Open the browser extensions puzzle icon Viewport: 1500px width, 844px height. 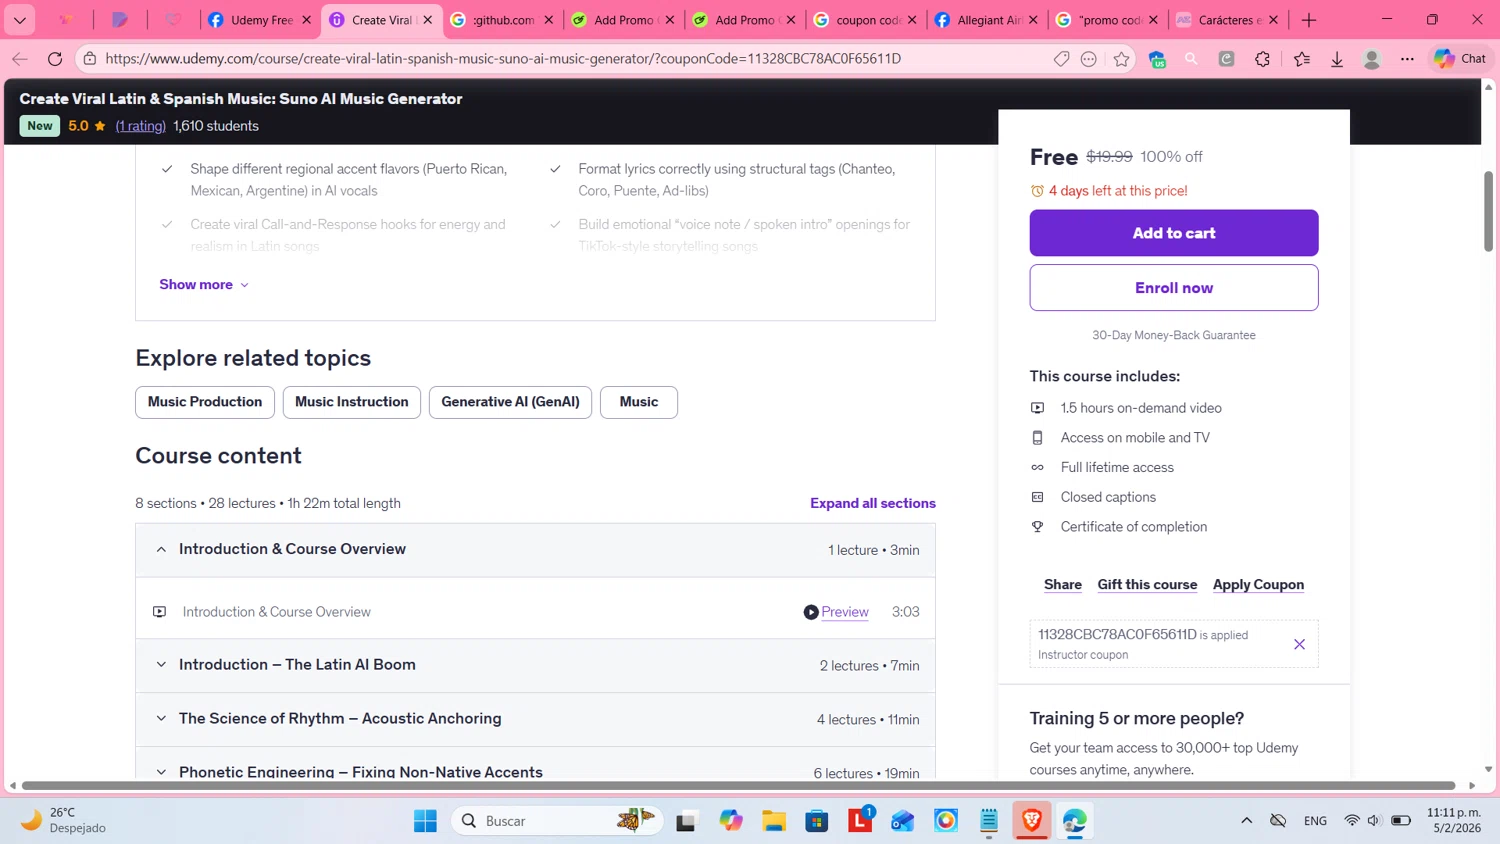tap(1262, 59)
